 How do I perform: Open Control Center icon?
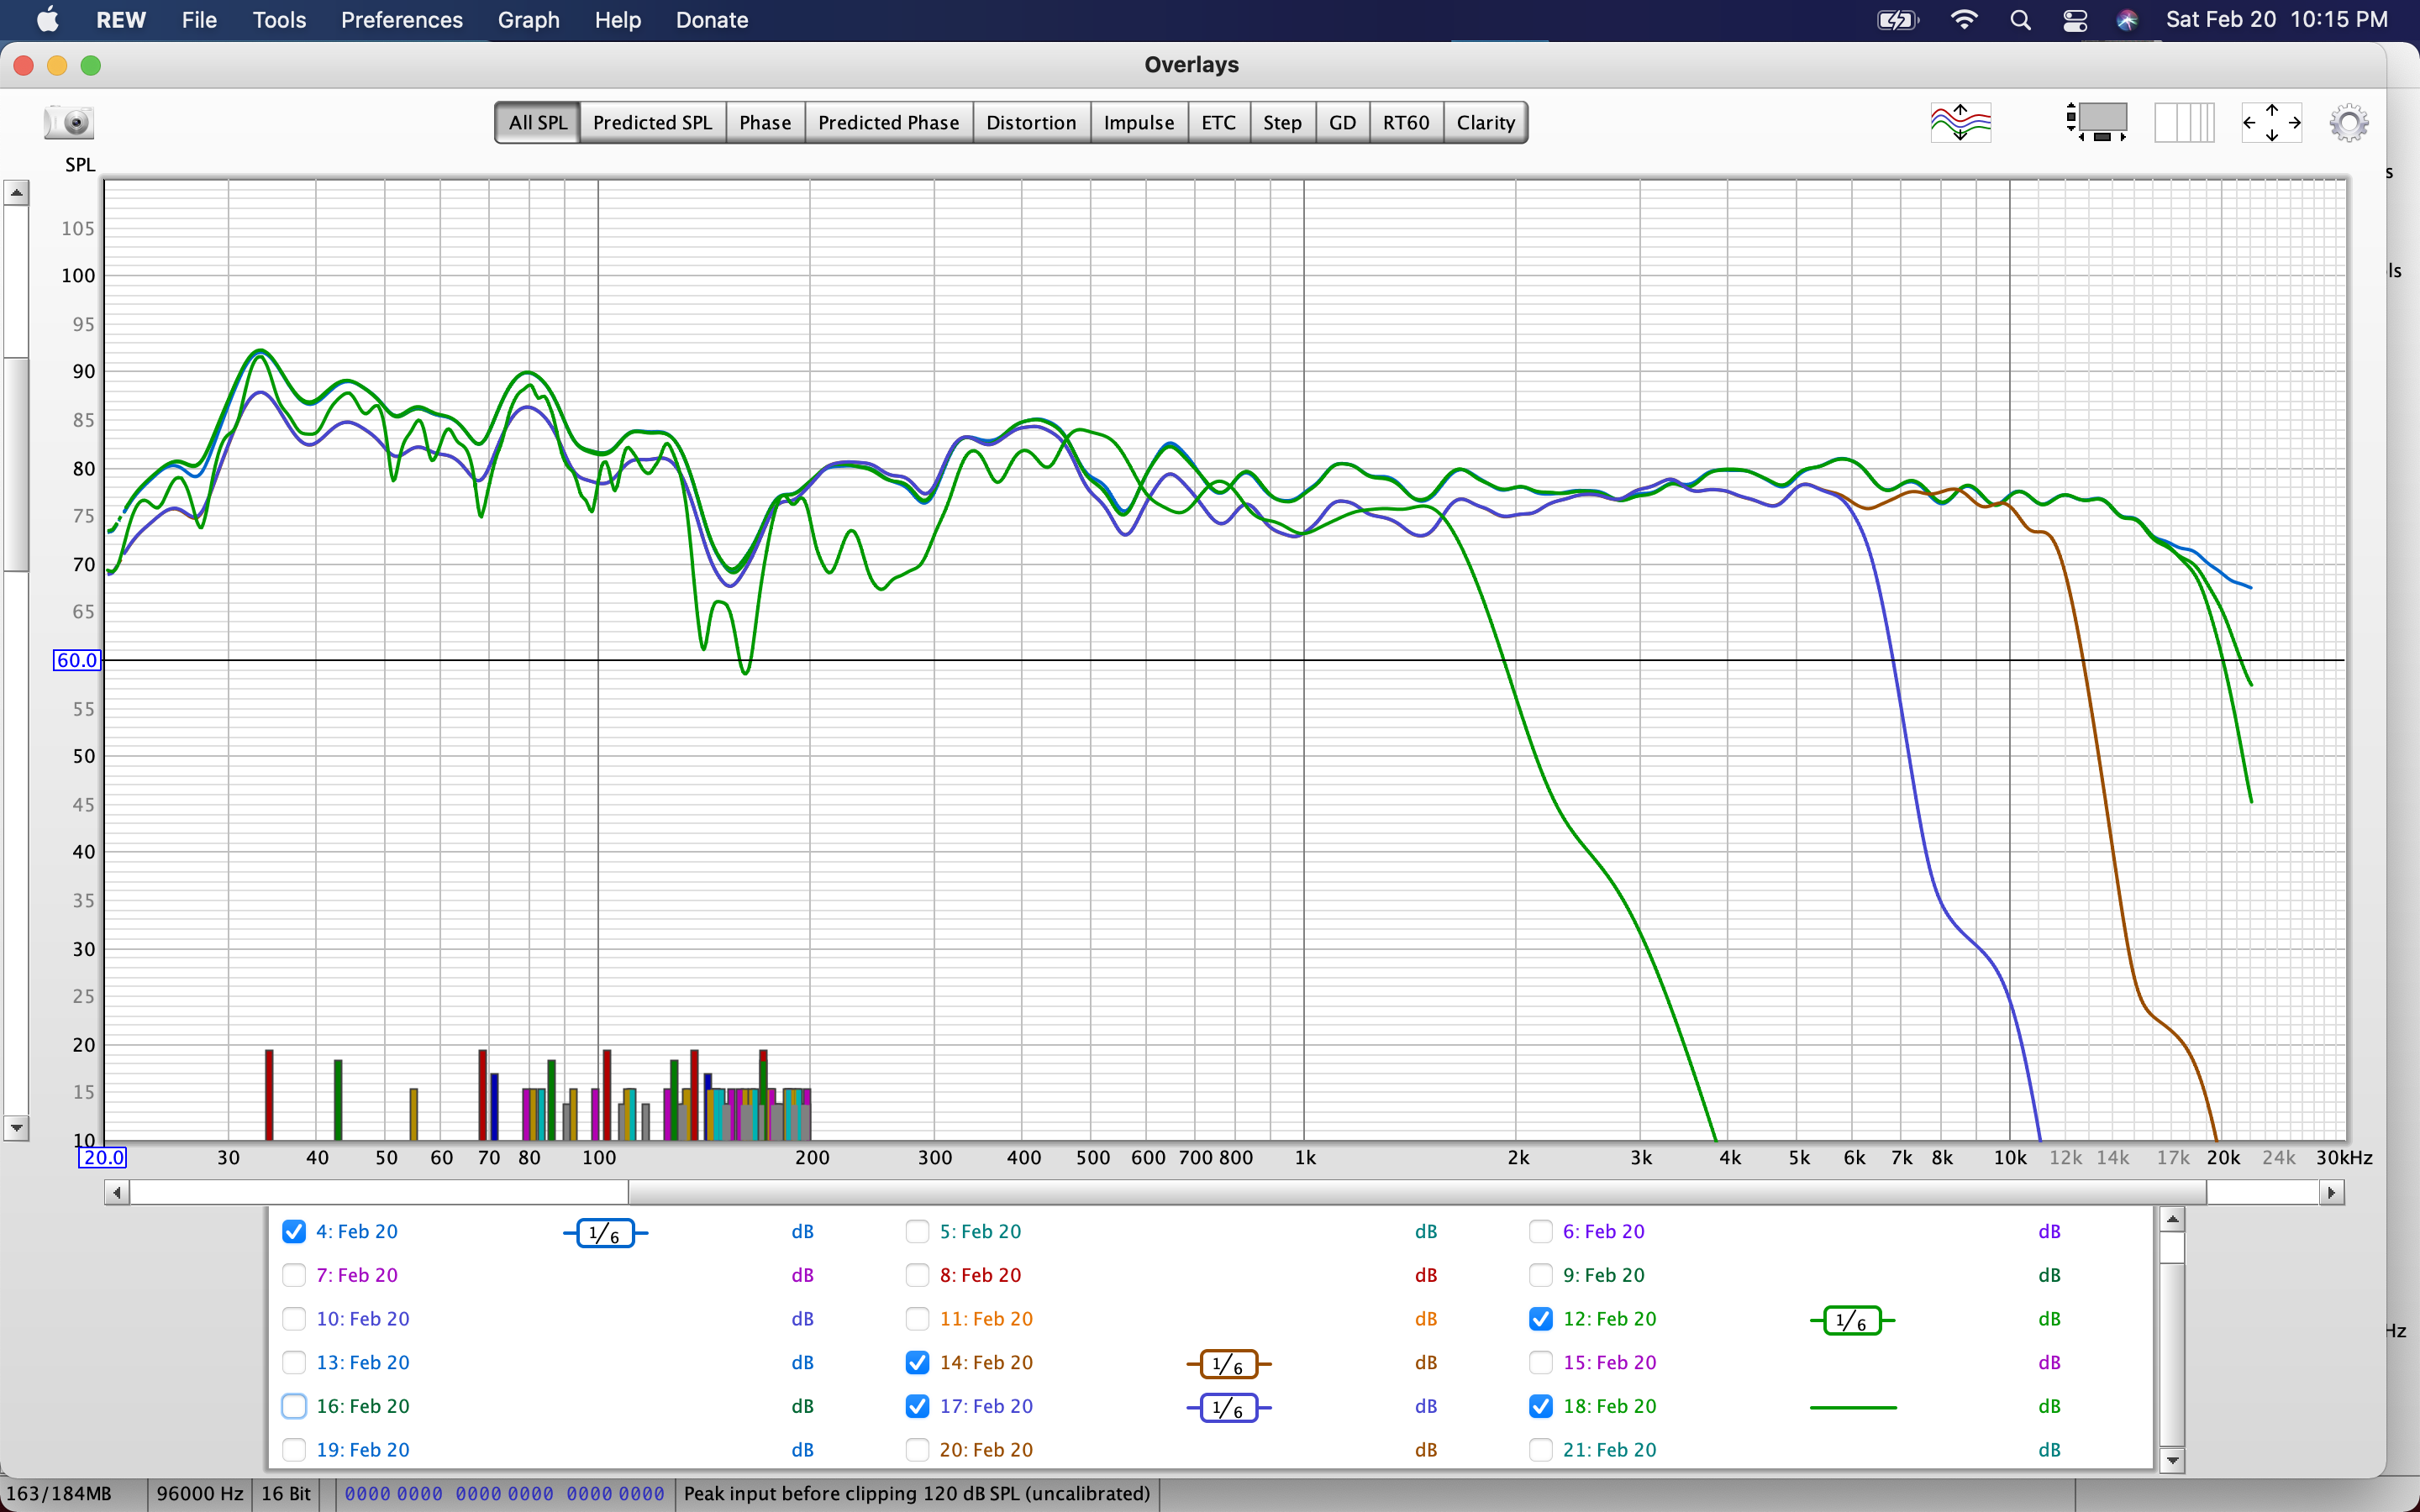[2075, 20]
